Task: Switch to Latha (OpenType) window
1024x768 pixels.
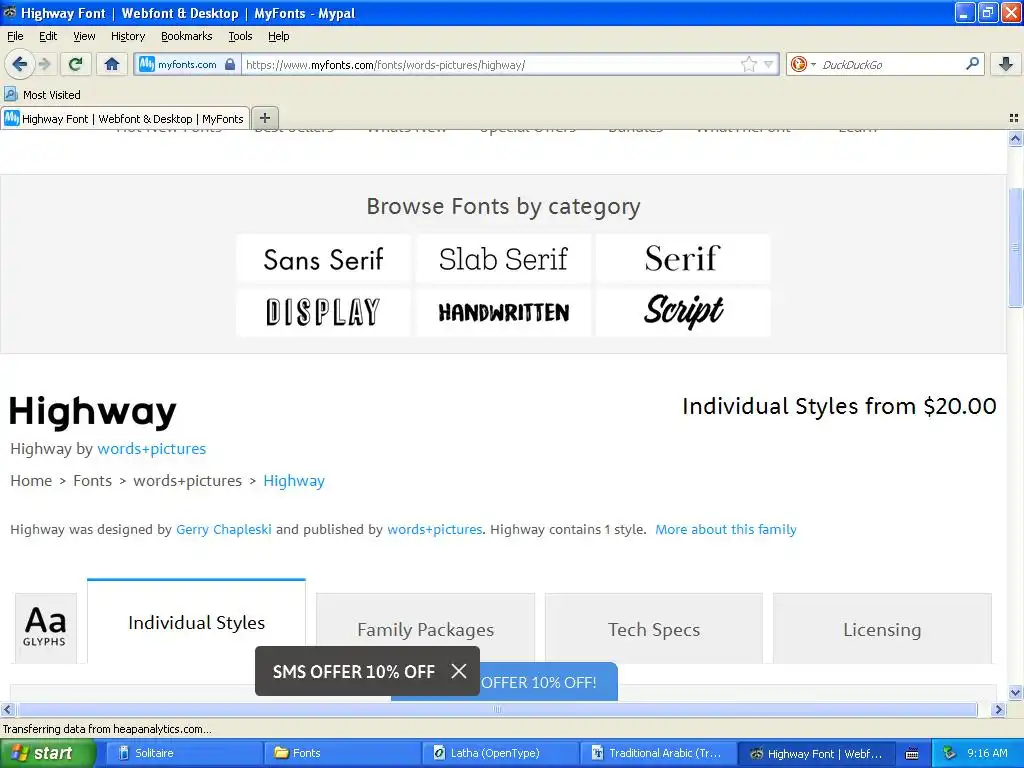Action: 502,753
